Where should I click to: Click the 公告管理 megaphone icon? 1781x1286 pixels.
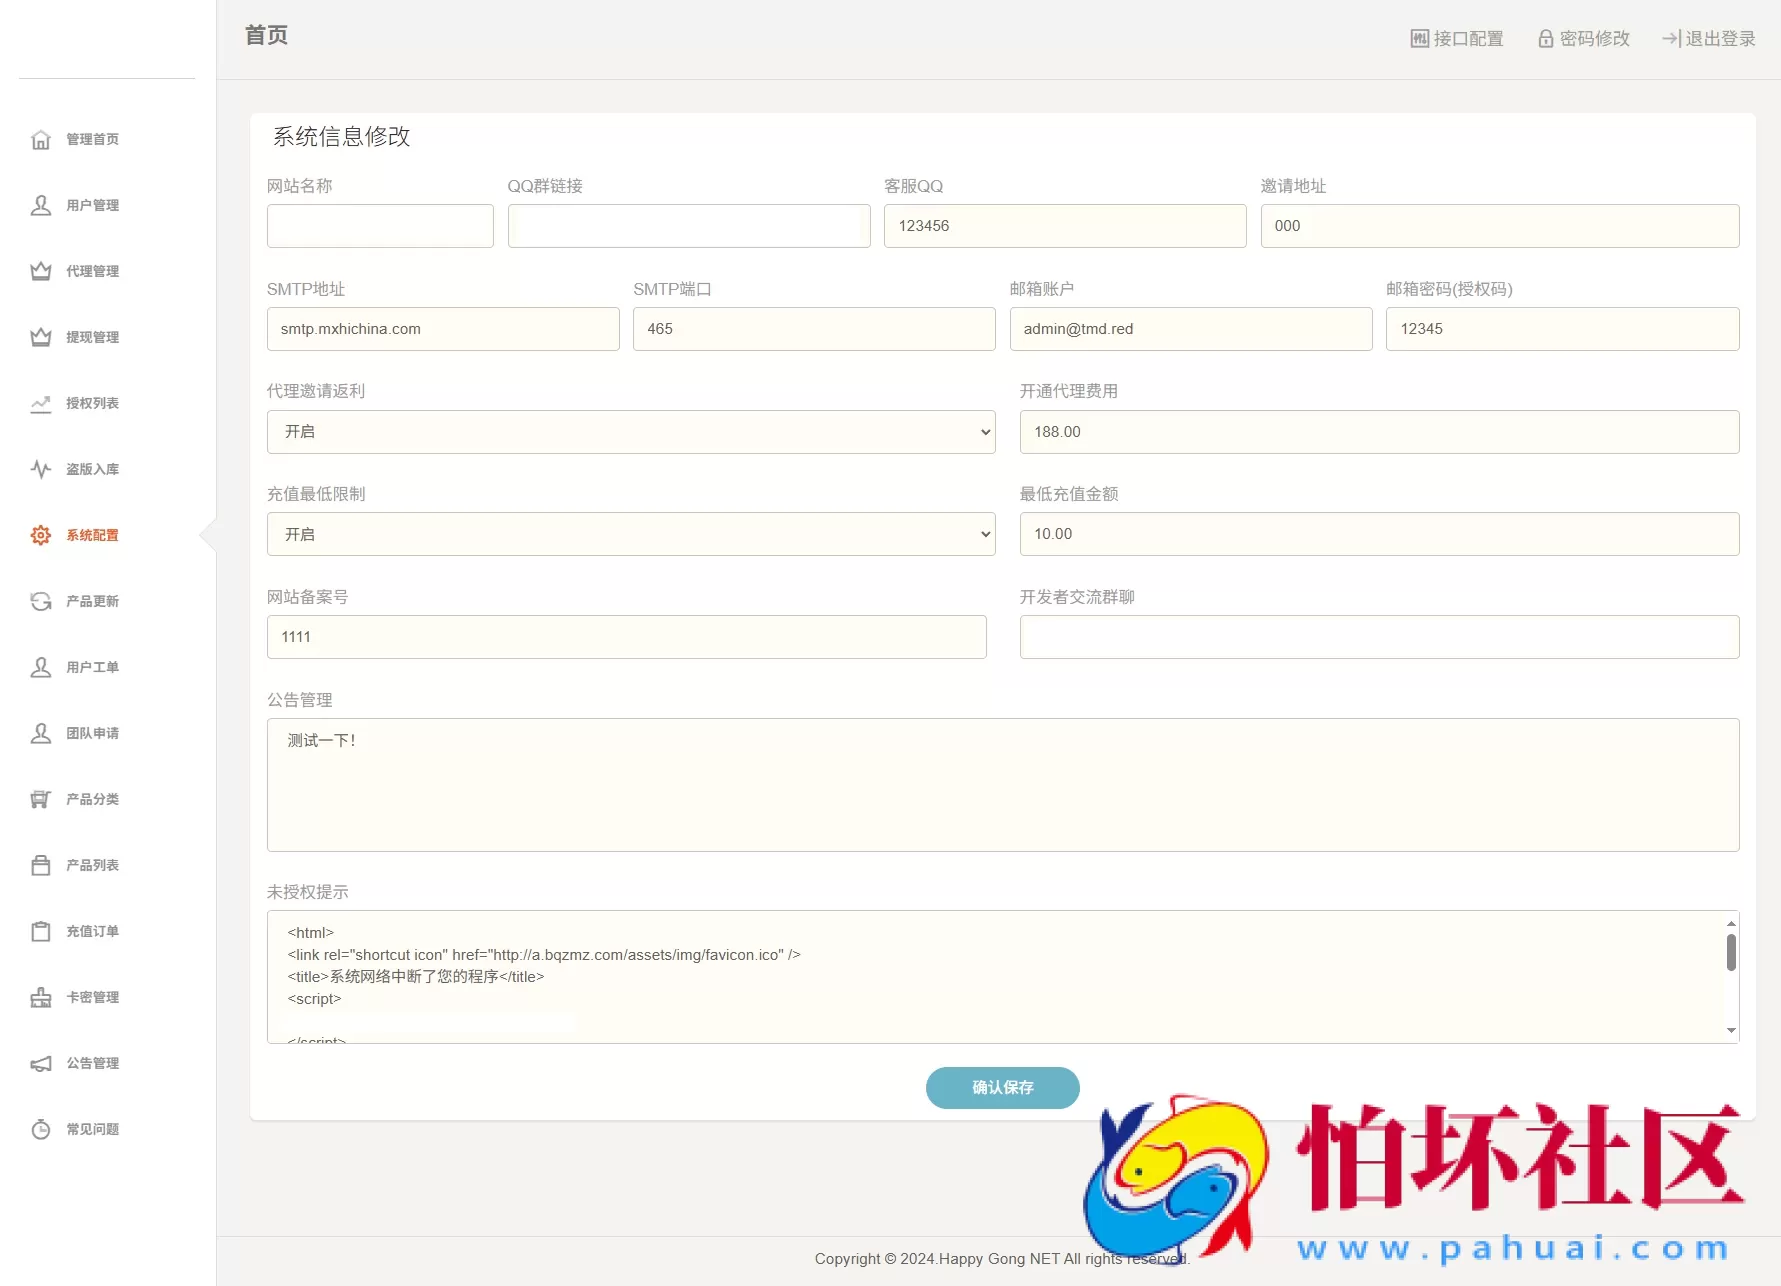pos(40,1063)
